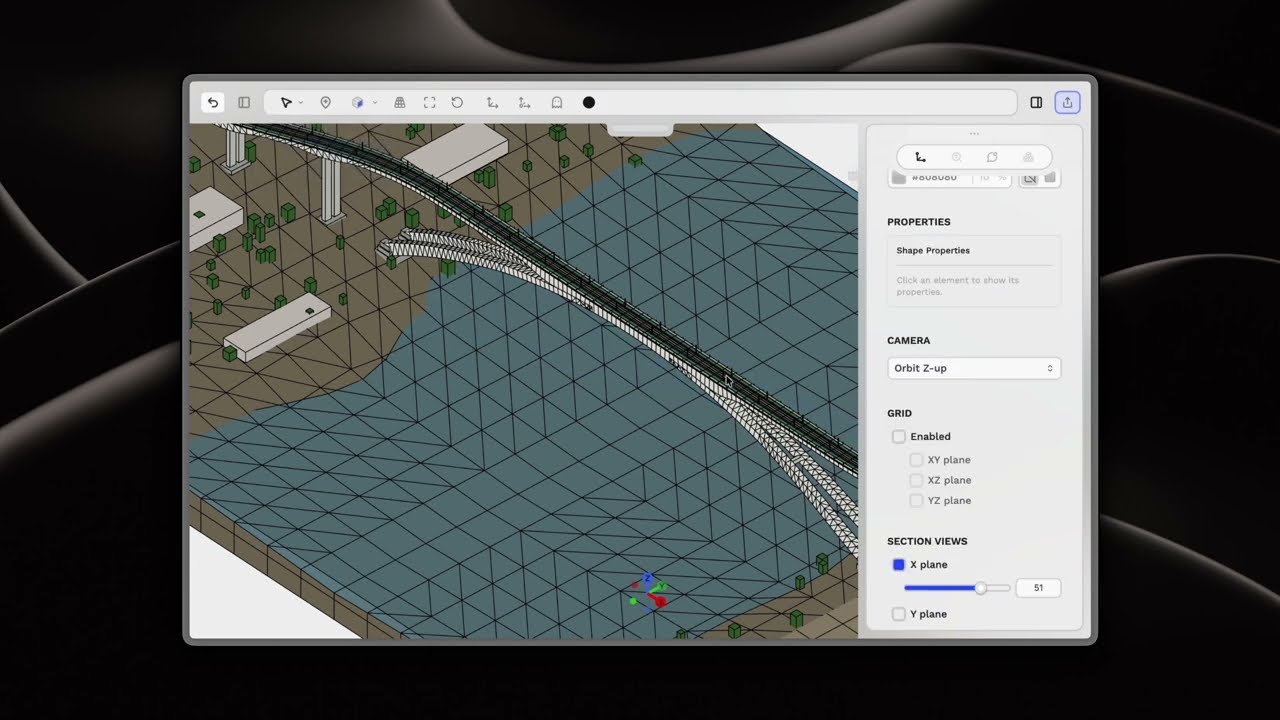Screen dimensions: 1280x720
Task: Click the 3D cube view icon
Action: [358, 102]
